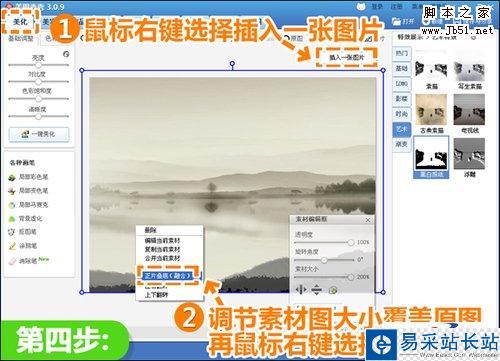Viewport: 500px width, 361px height.
Task: Adjust the 色彩饱和度 saturation slider
Action: pos(38,99)
